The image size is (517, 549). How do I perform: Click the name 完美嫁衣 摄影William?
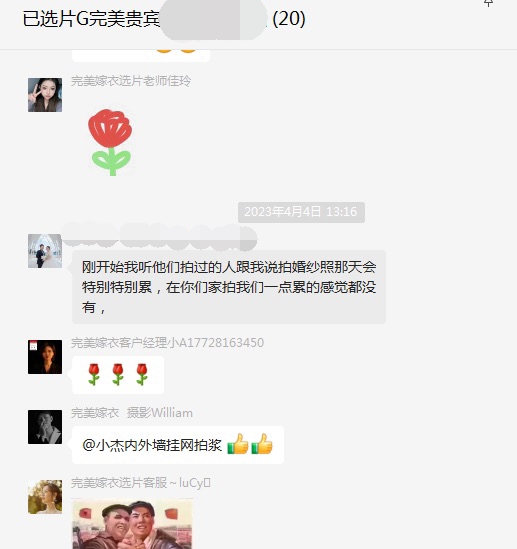(x=132, y=413)
